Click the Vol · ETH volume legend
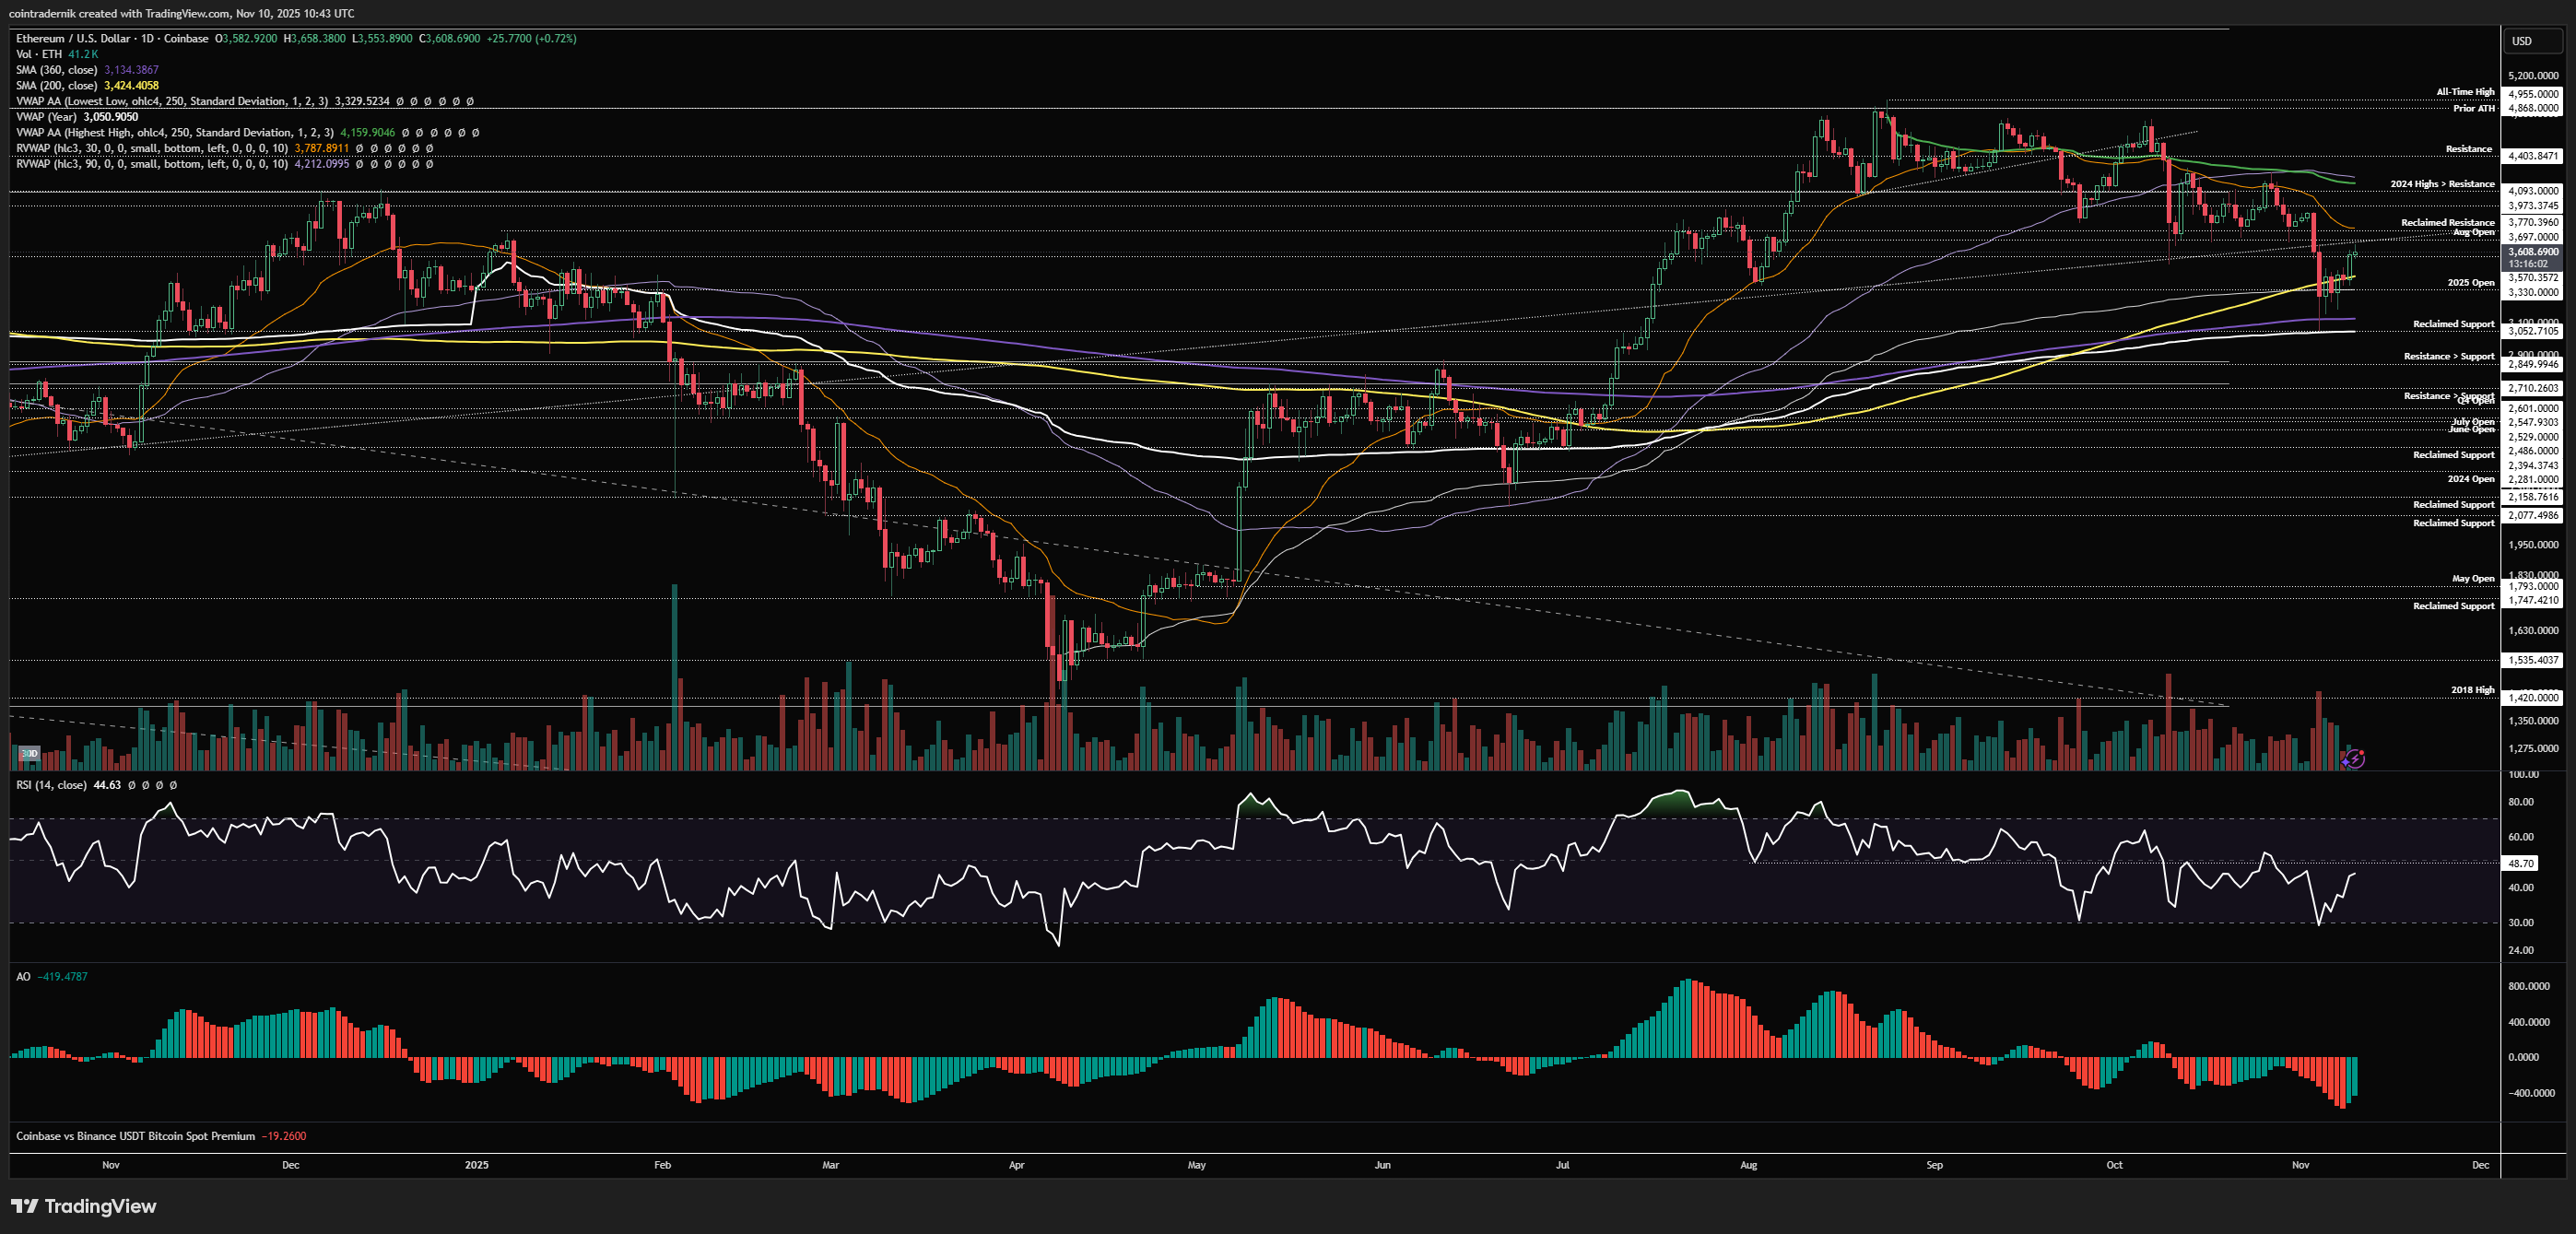This screenshot has height=1234, width=2576. coord(39,54)
